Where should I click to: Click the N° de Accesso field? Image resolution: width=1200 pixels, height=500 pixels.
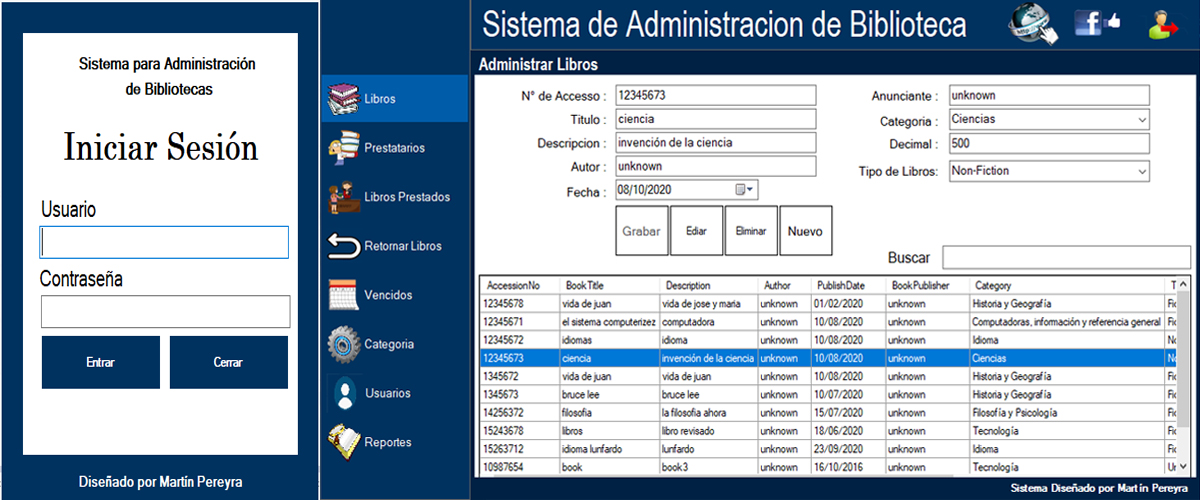click(716, 95)
